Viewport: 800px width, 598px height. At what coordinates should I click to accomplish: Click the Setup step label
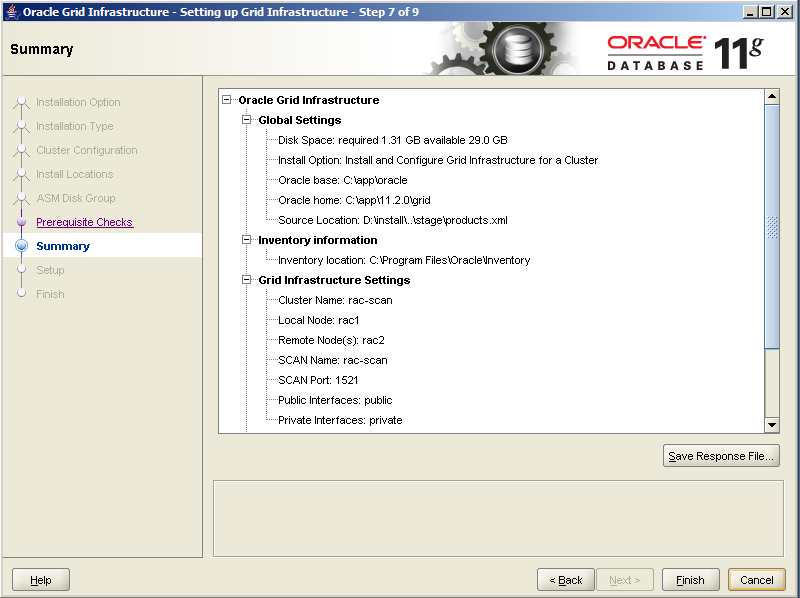pyautogui.click(x=50, y=270)
